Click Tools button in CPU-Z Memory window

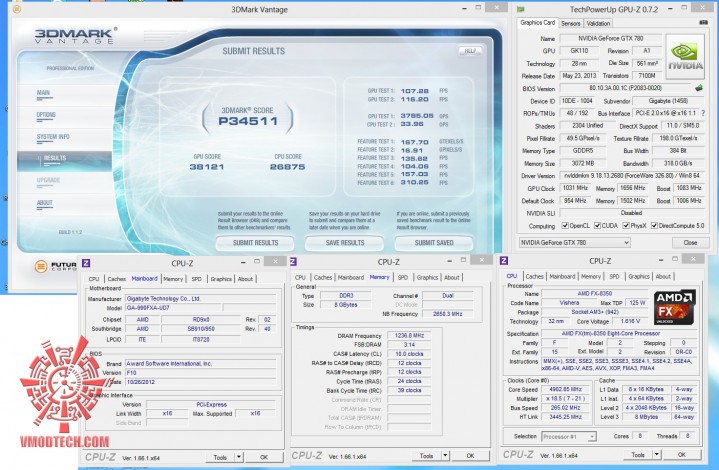(x=426, y=456)
